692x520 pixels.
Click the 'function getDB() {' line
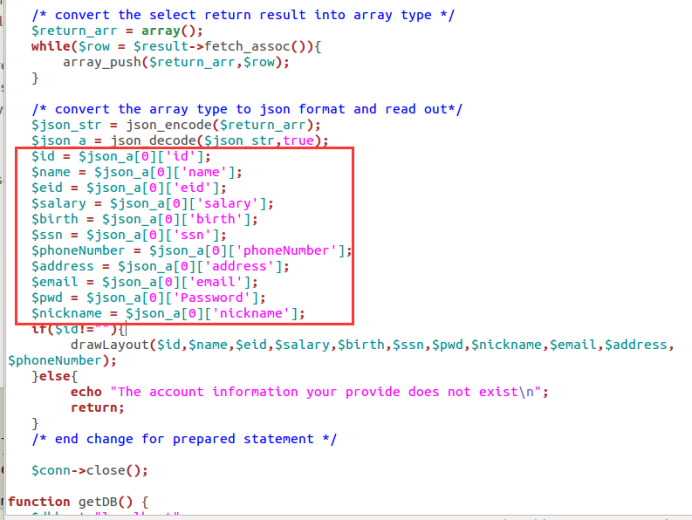point(78,502)
